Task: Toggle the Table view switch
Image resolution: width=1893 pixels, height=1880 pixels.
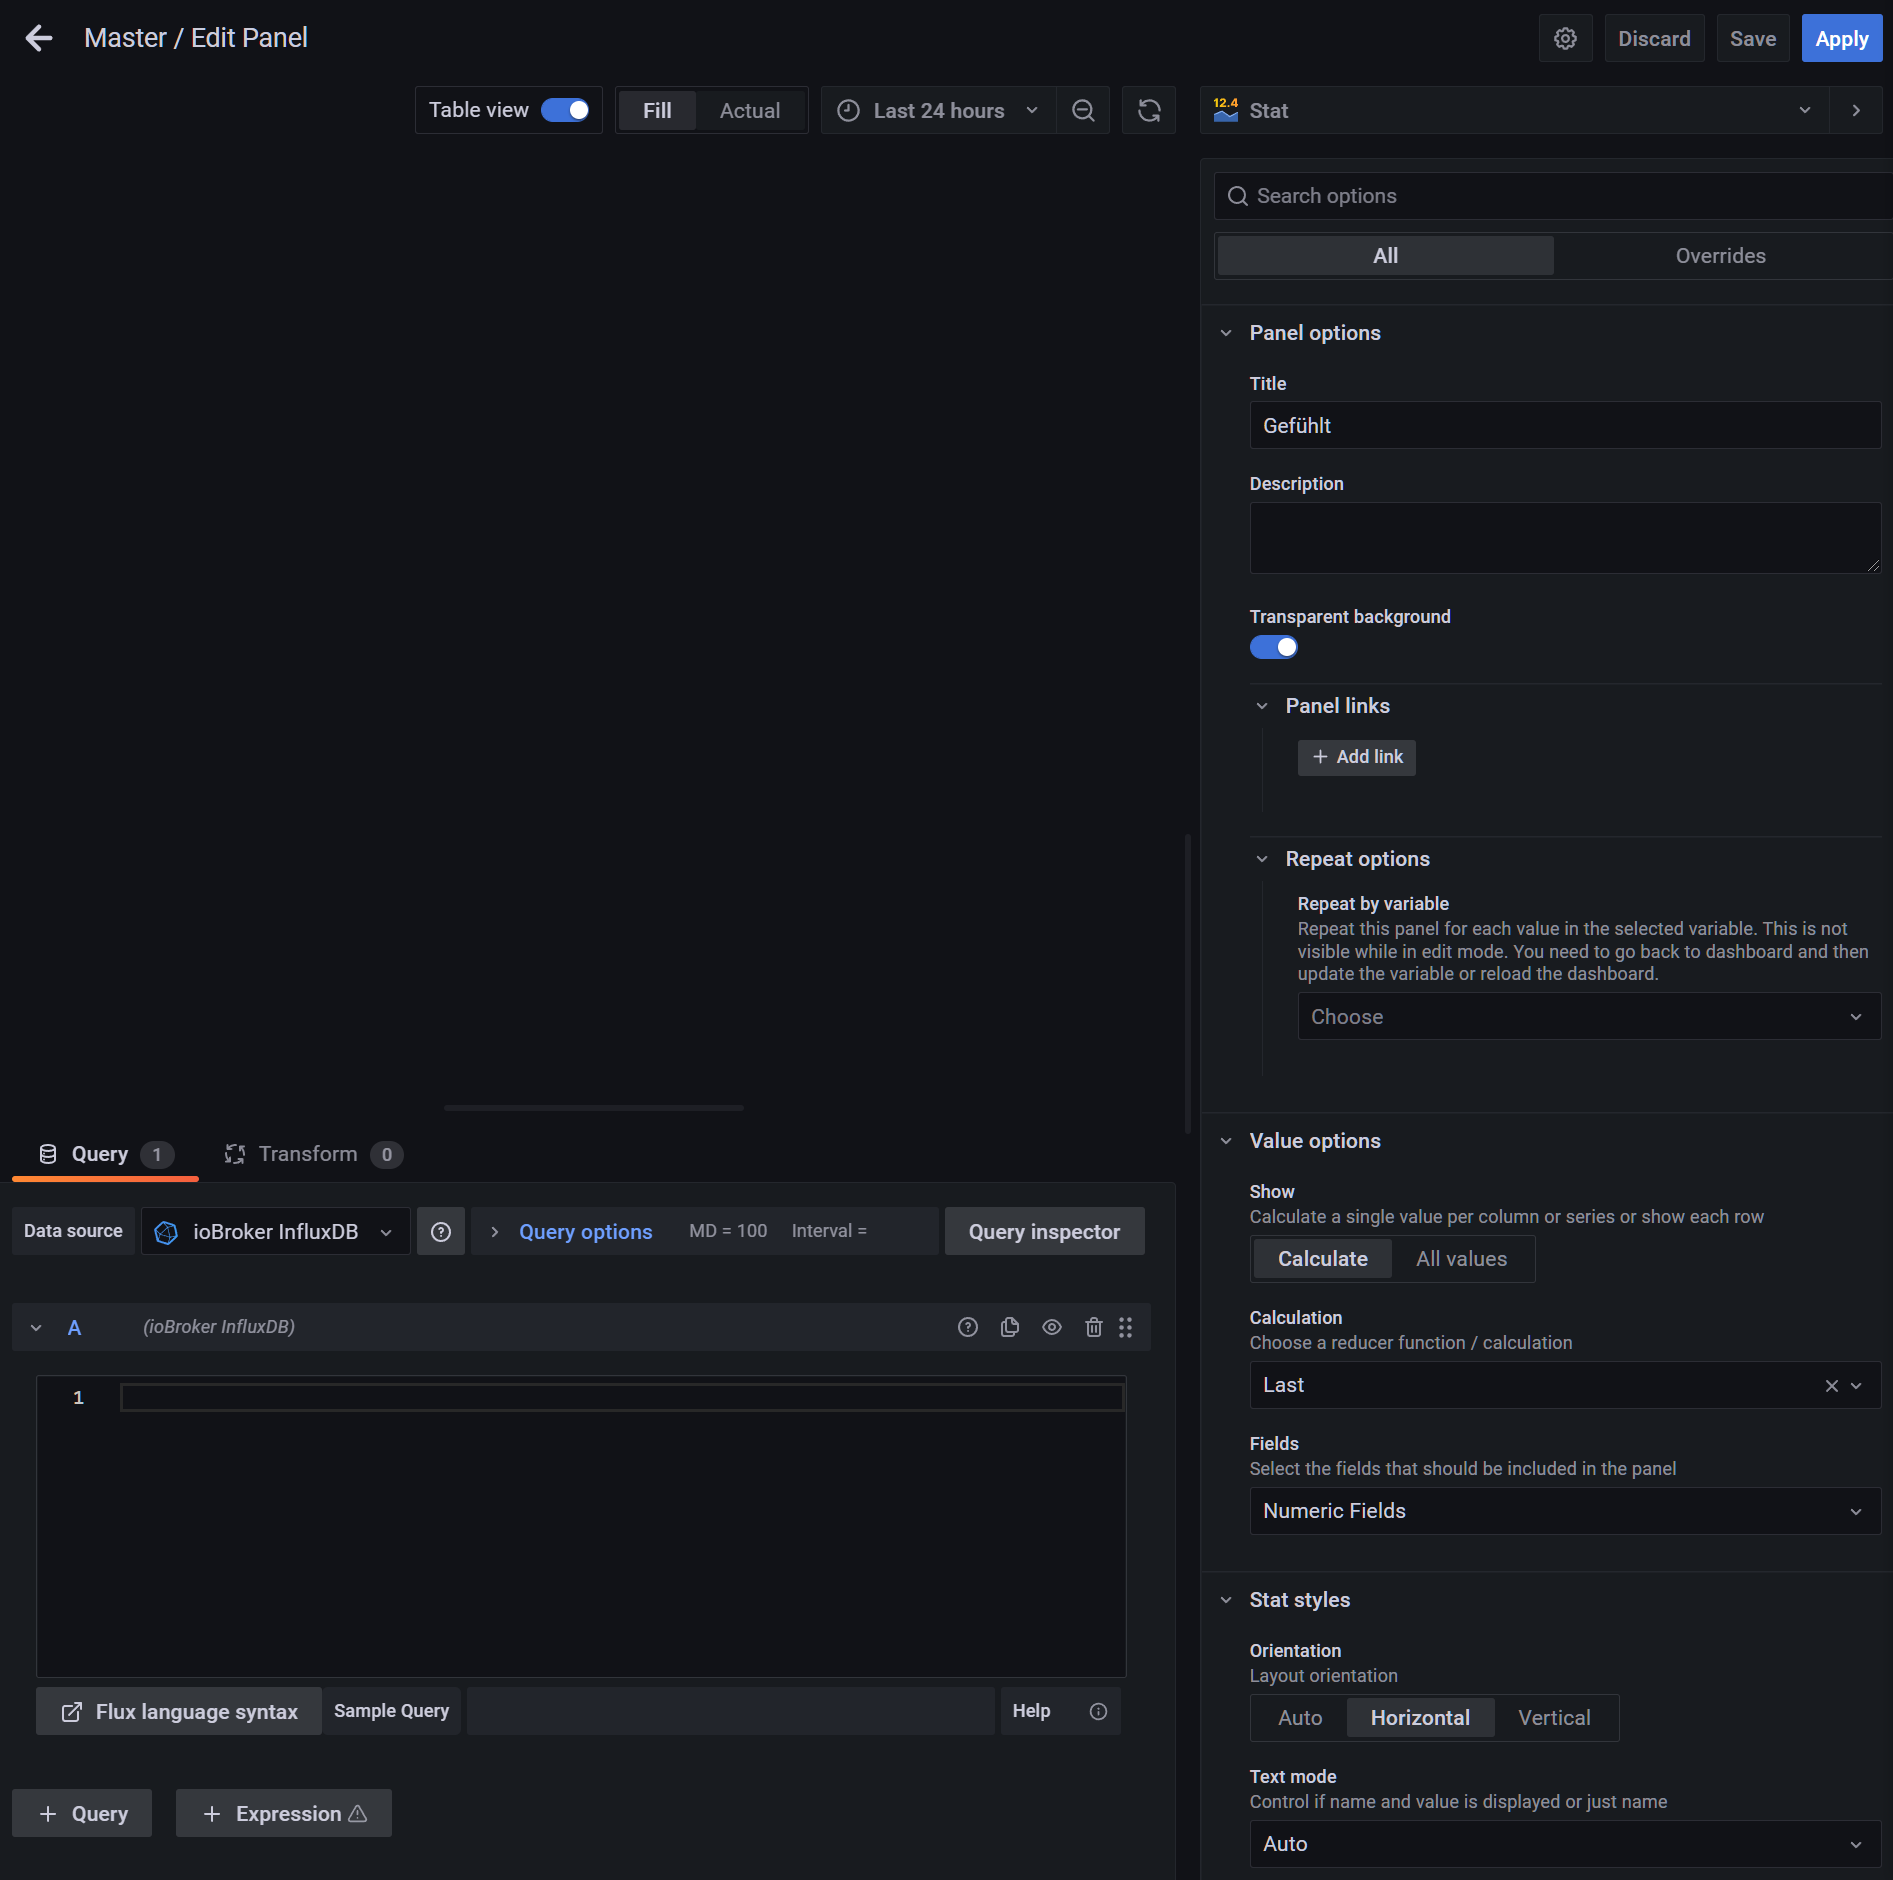Action: (x=565, y=110)
